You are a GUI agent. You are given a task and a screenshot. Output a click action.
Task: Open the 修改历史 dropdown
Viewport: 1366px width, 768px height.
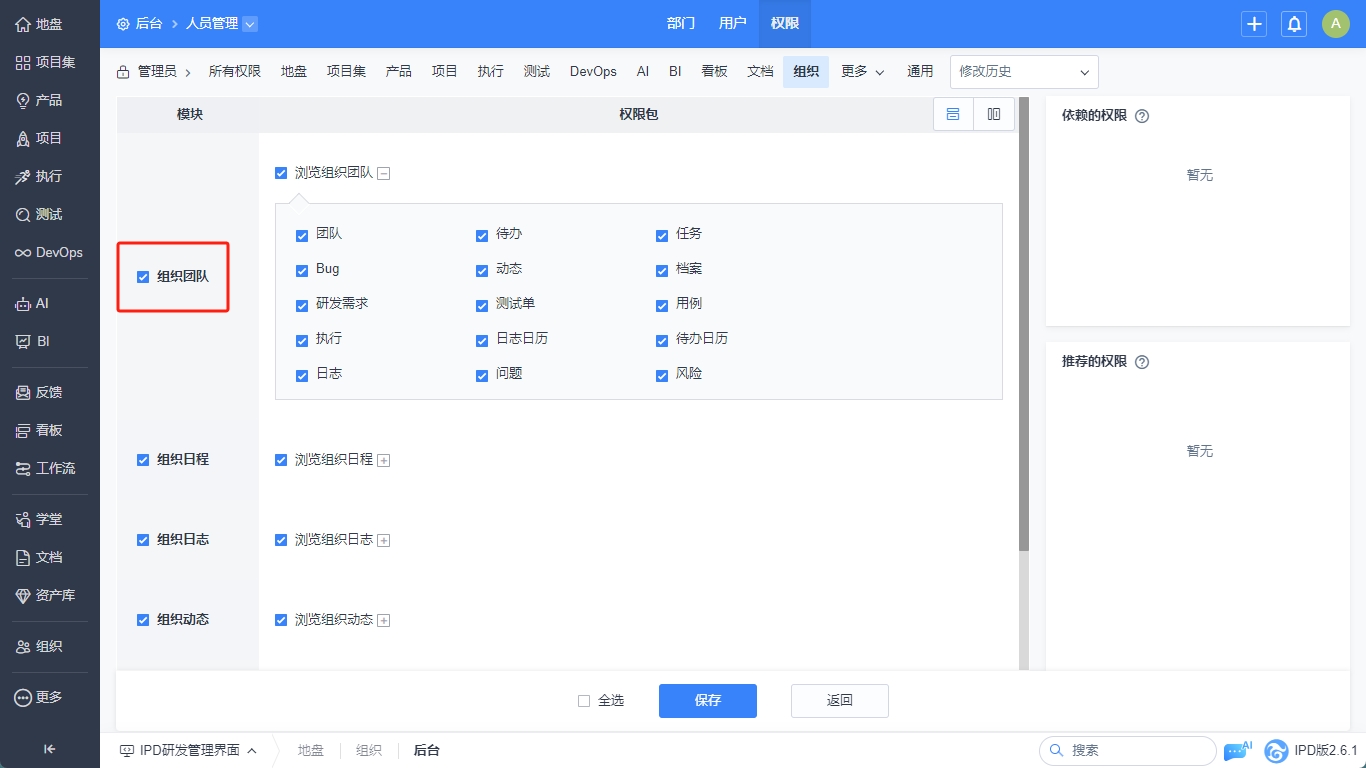1023,72
